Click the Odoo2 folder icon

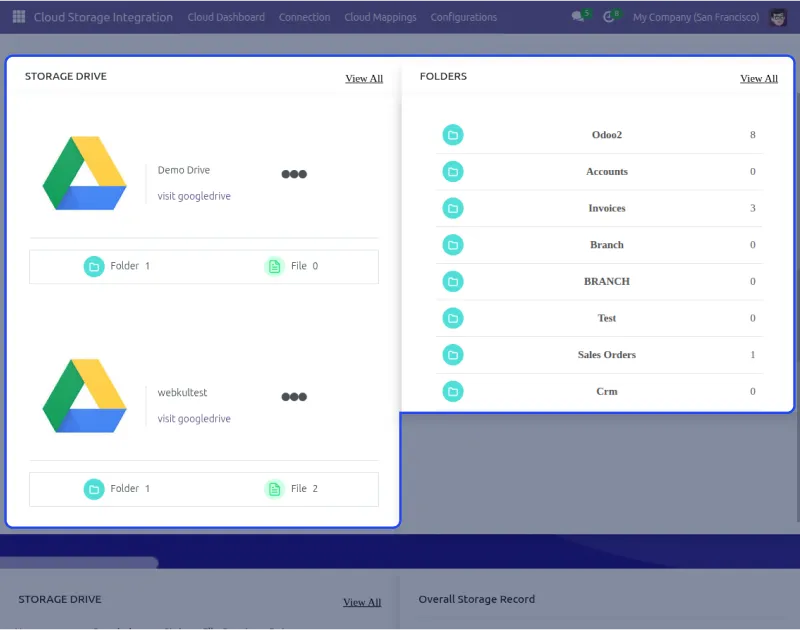click(453, 134)
